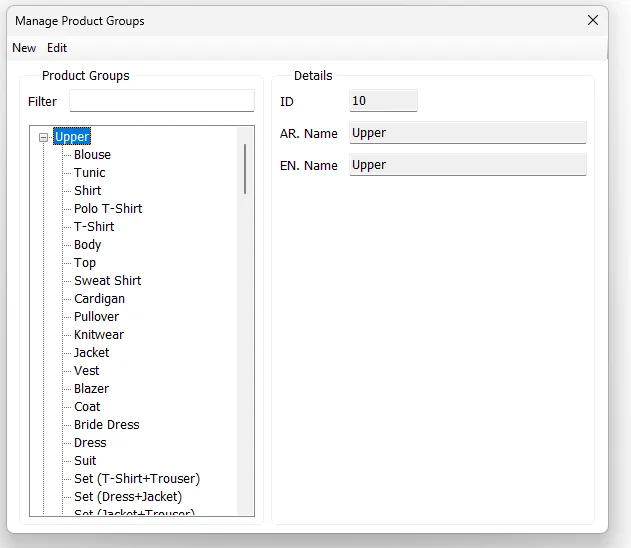The height and width of the screenshot is (548, 631).
Task: Select Set (Dress+Jacket) item
Action: pos(128,497)
